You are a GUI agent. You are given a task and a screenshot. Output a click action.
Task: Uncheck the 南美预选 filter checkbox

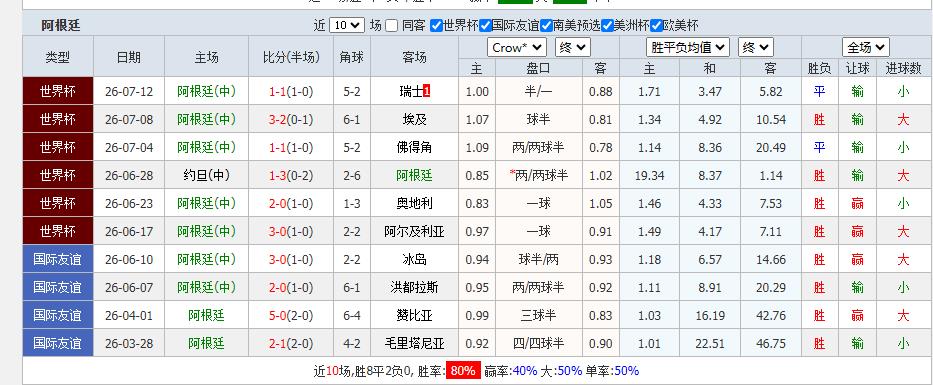click(546, 26)
